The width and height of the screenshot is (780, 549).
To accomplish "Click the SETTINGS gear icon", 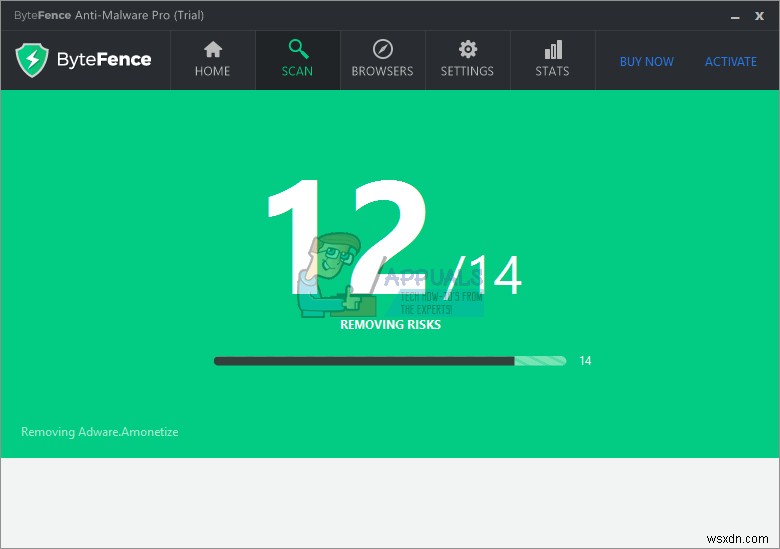I will click(468, 49).
